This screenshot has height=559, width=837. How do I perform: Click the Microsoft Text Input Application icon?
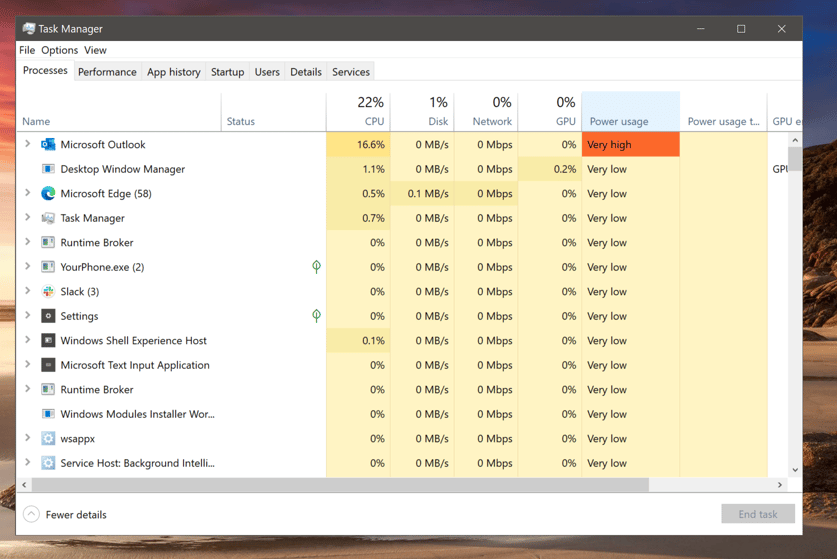point(48,365)
